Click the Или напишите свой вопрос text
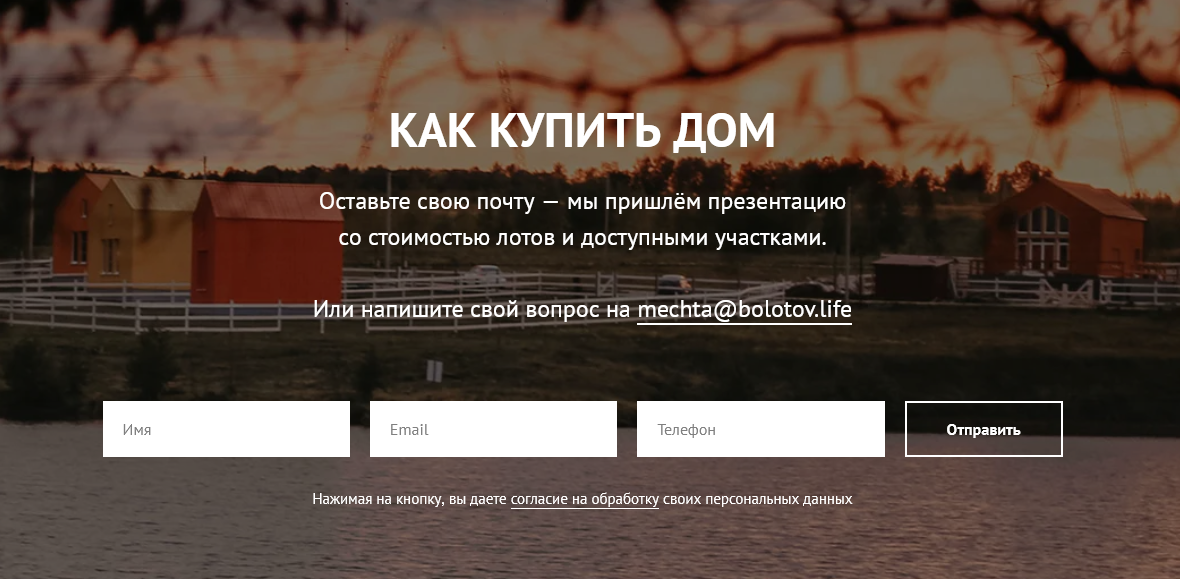Viewport: 1180px width, 579px height. pyautogui.click(x=473, y=310)
